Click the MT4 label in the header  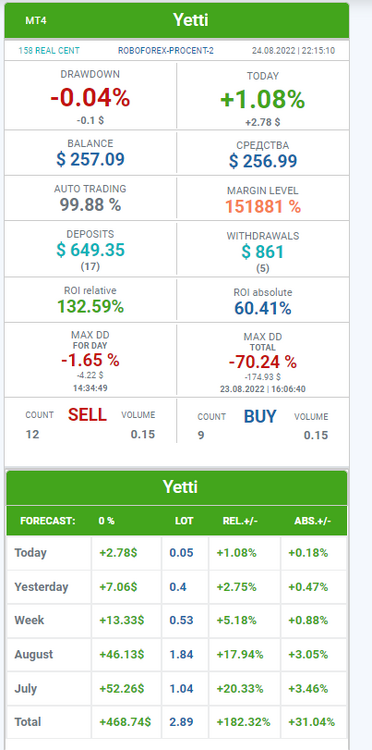(x=36, y=21)
